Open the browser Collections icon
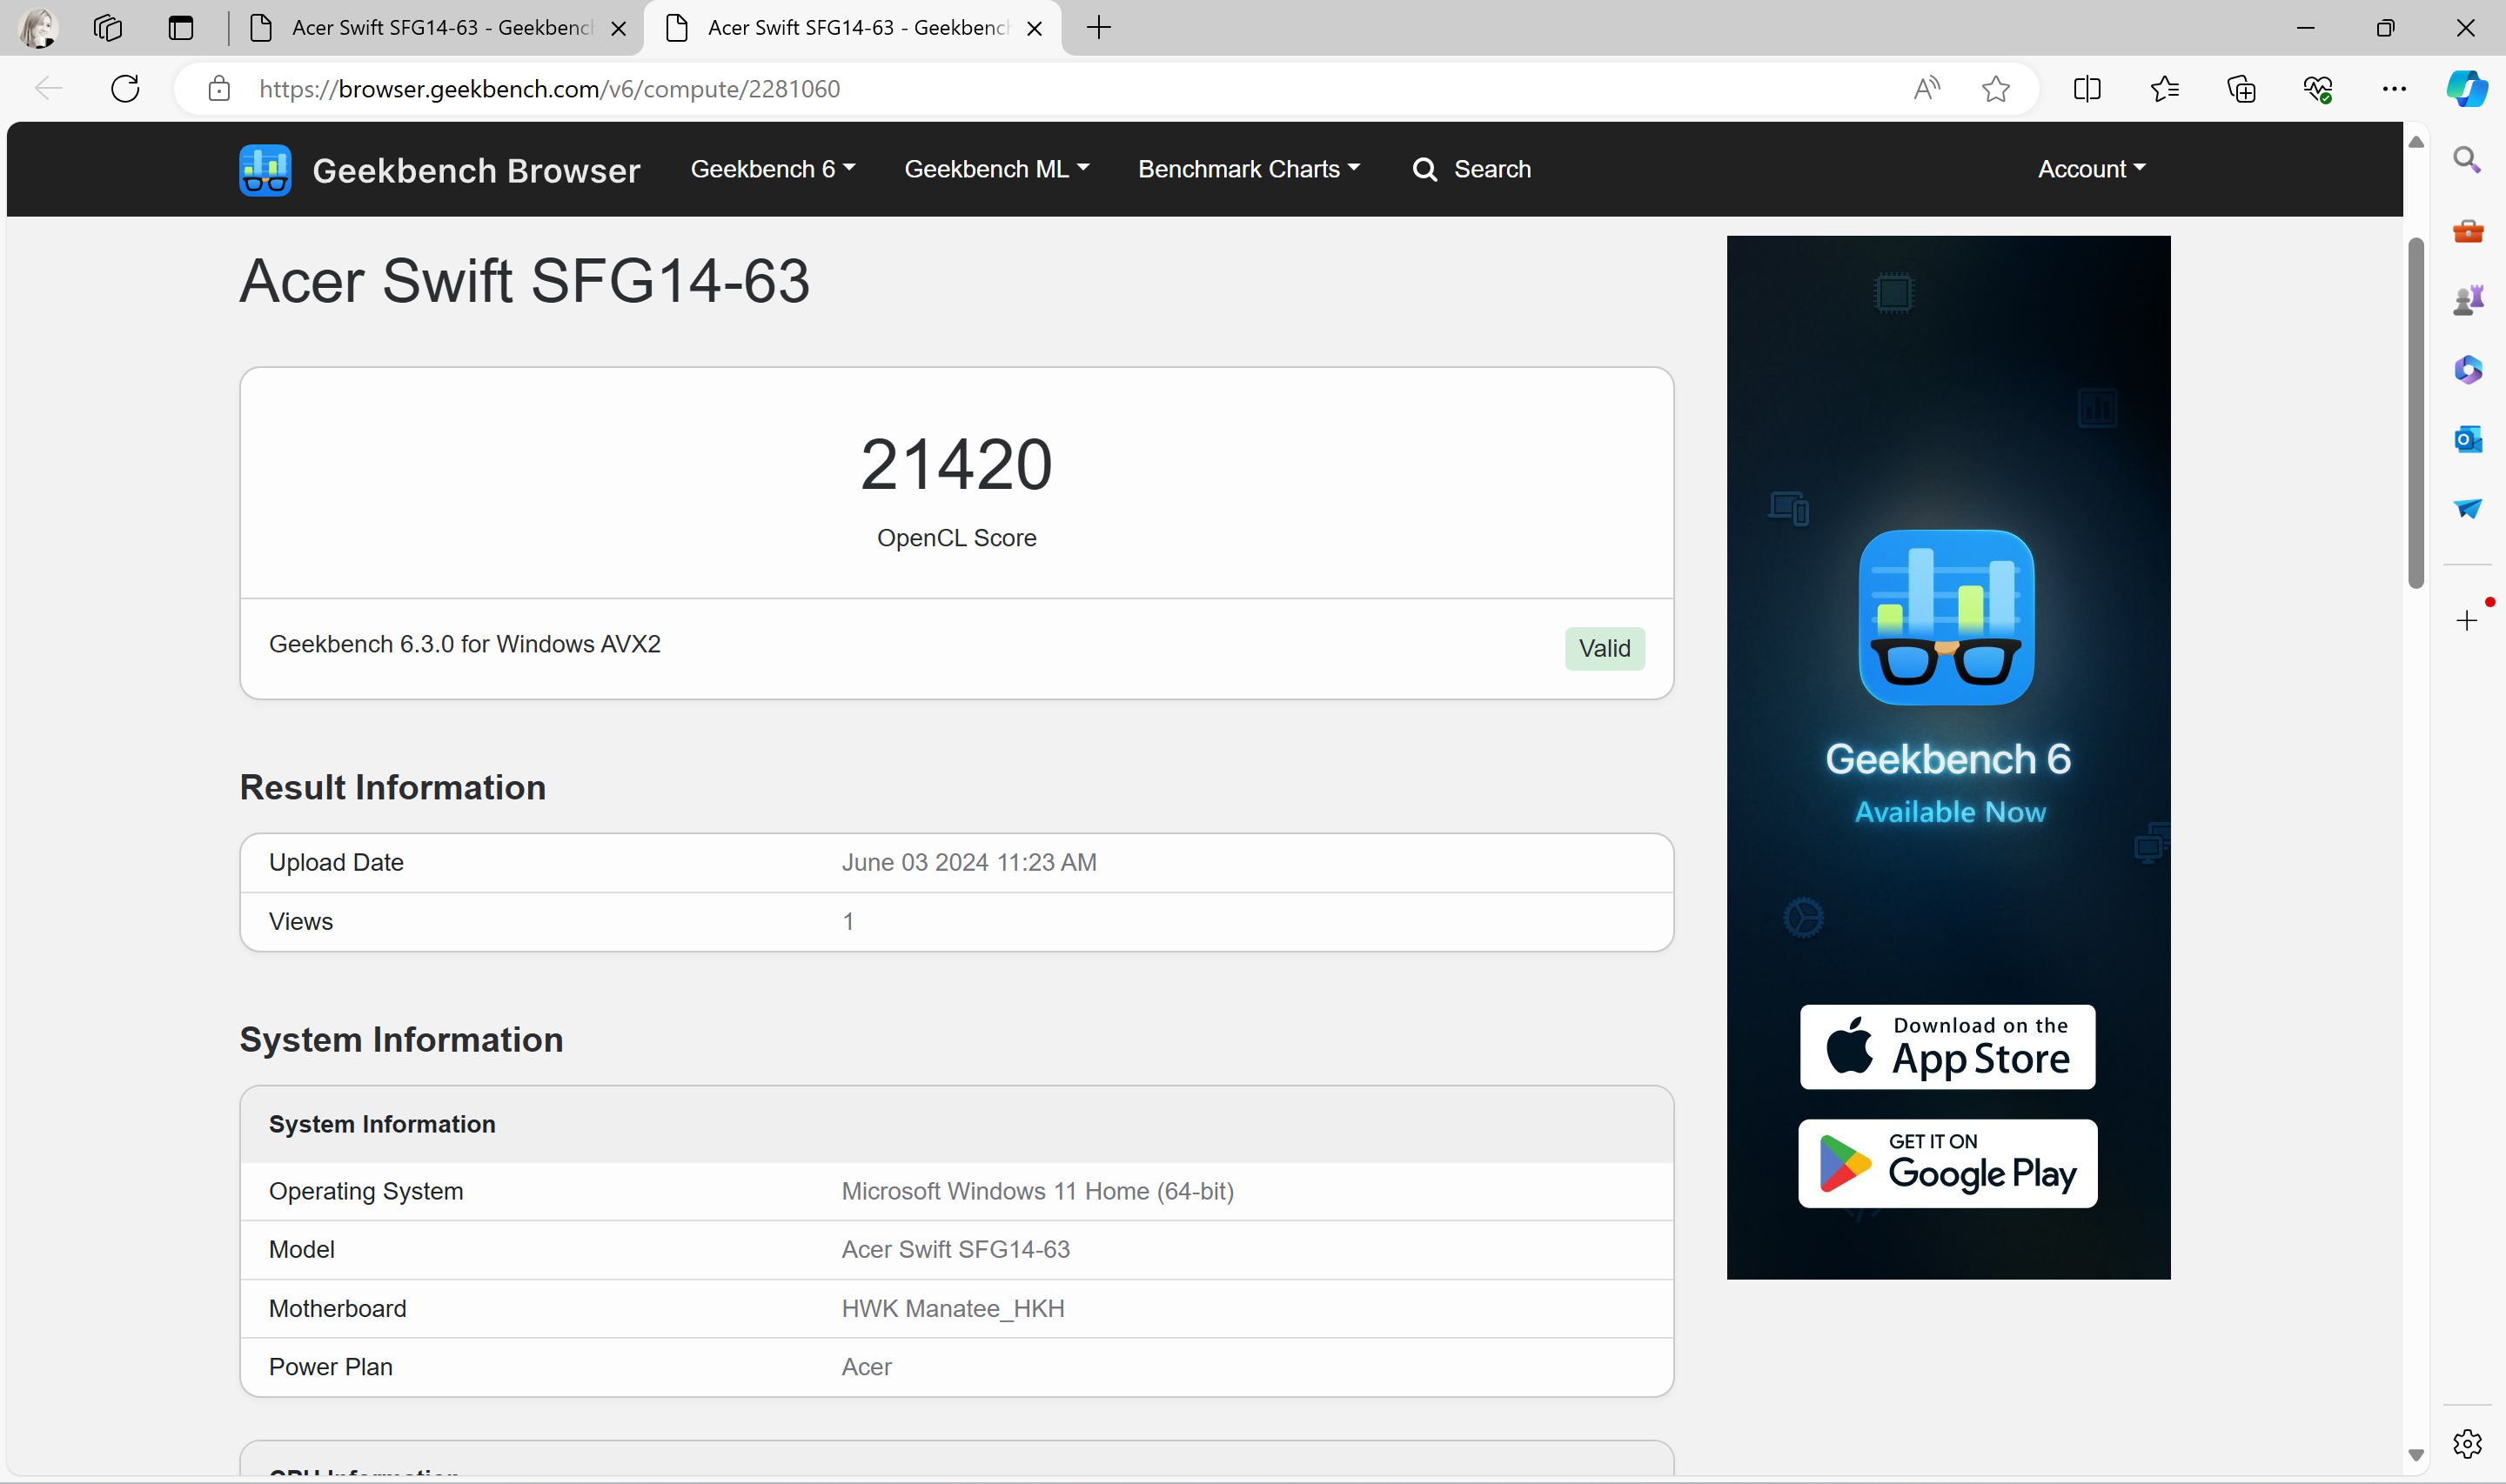Screen dimensions: 2506x1484 pyautogui.click(x=2241, y=89)
